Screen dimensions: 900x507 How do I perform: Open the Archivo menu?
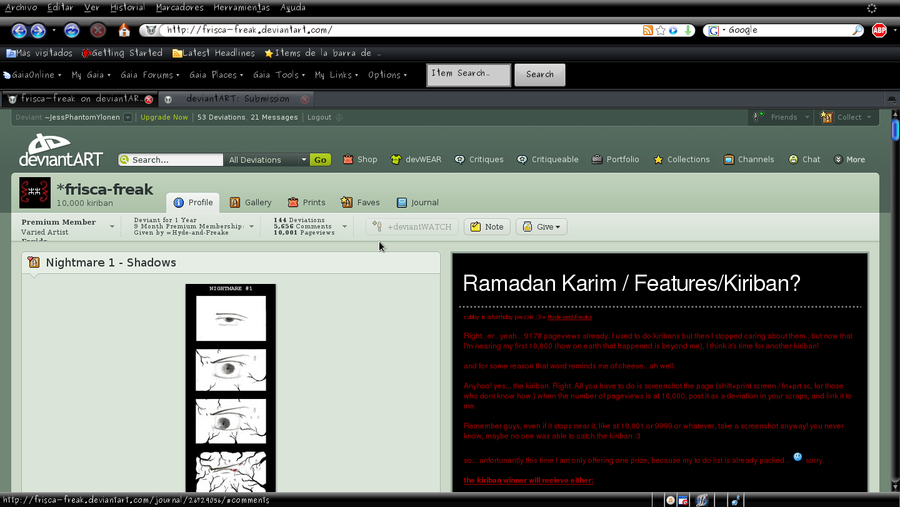21,7
